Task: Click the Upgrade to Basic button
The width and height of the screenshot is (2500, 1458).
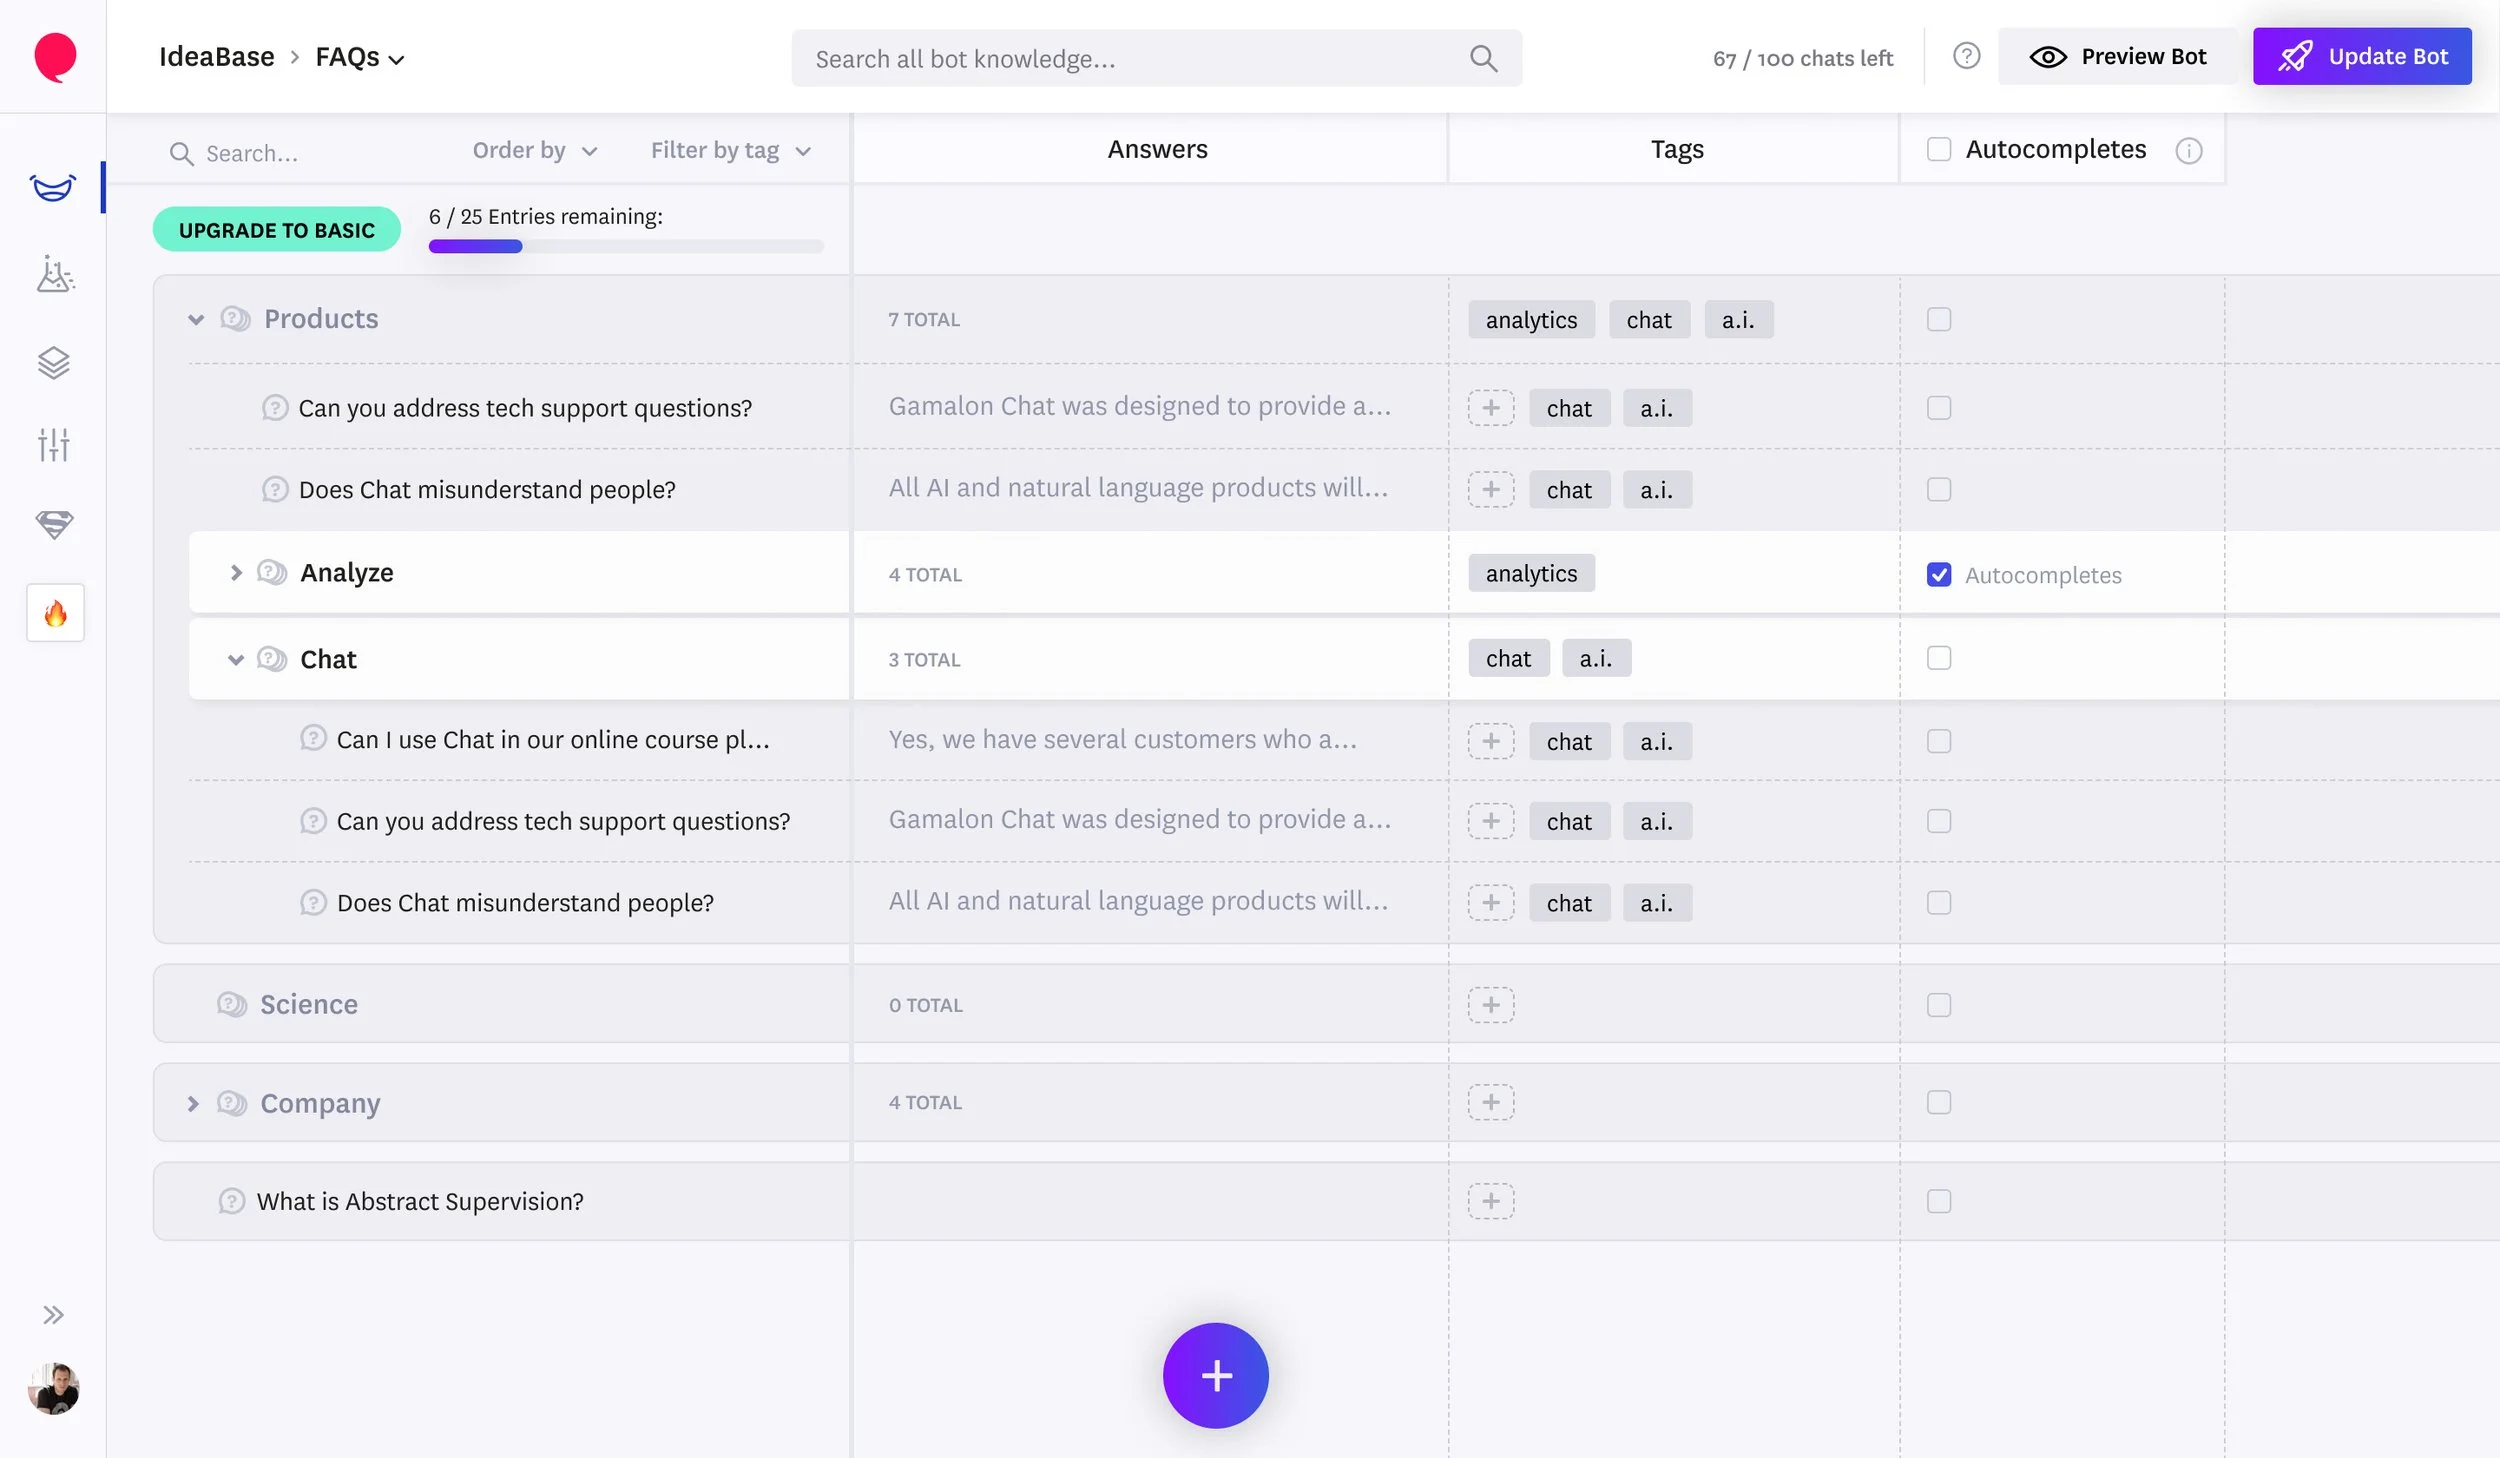Action: pyautogui.click(x=276, y=230)
